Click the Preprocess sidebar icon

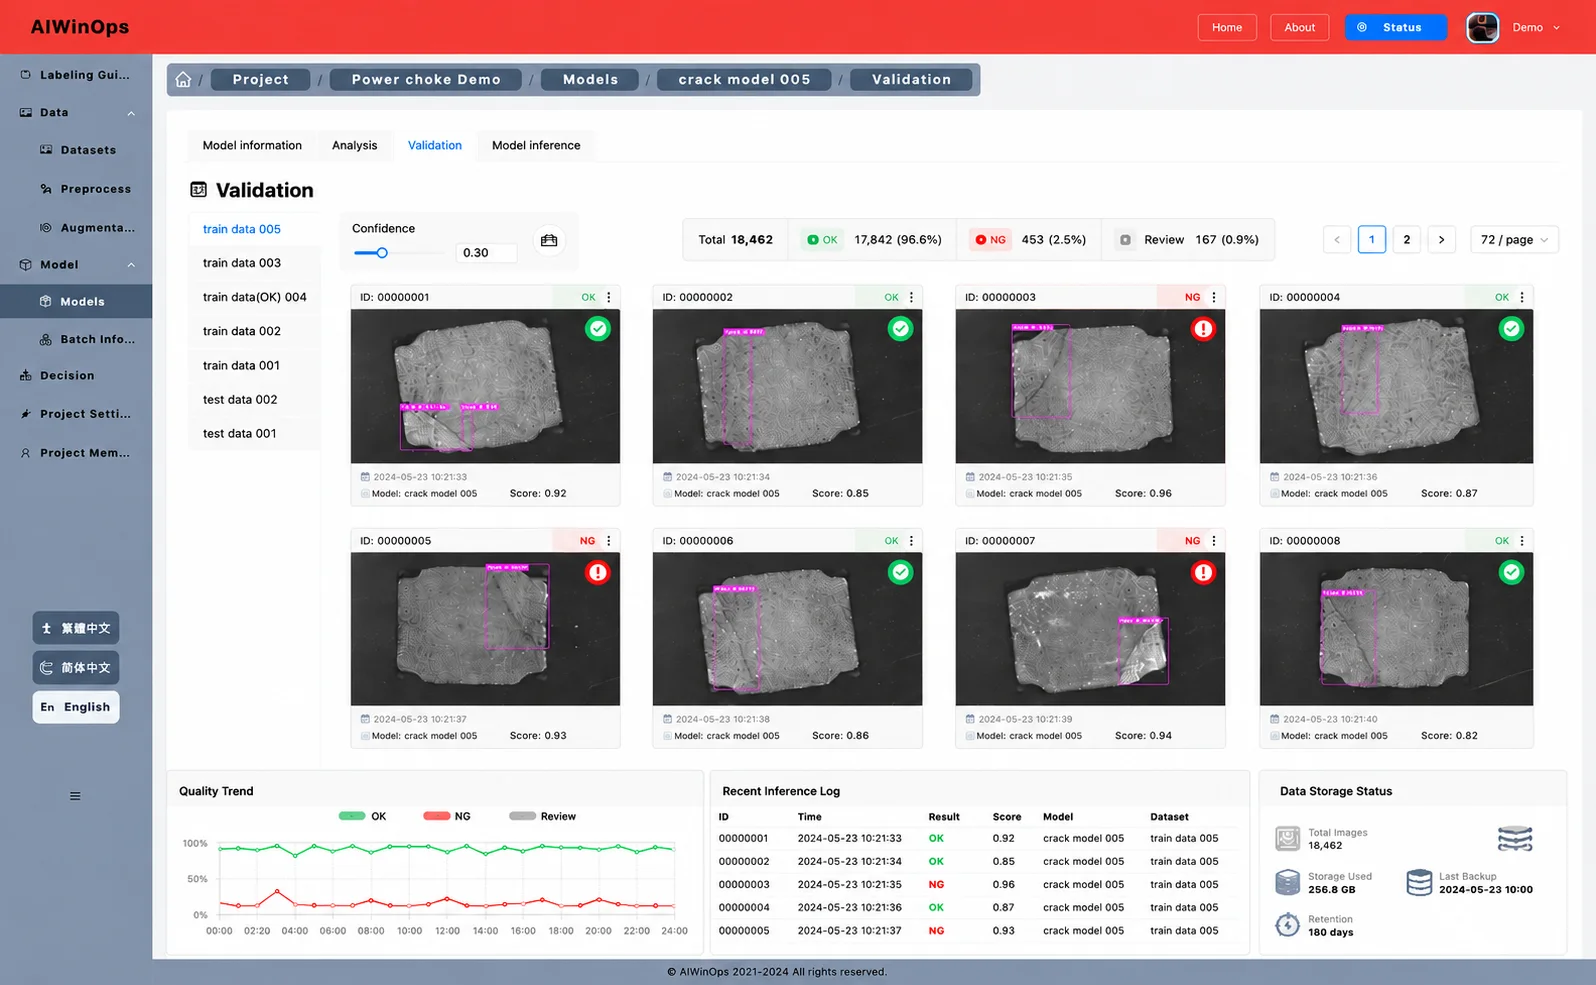point(46,189)
